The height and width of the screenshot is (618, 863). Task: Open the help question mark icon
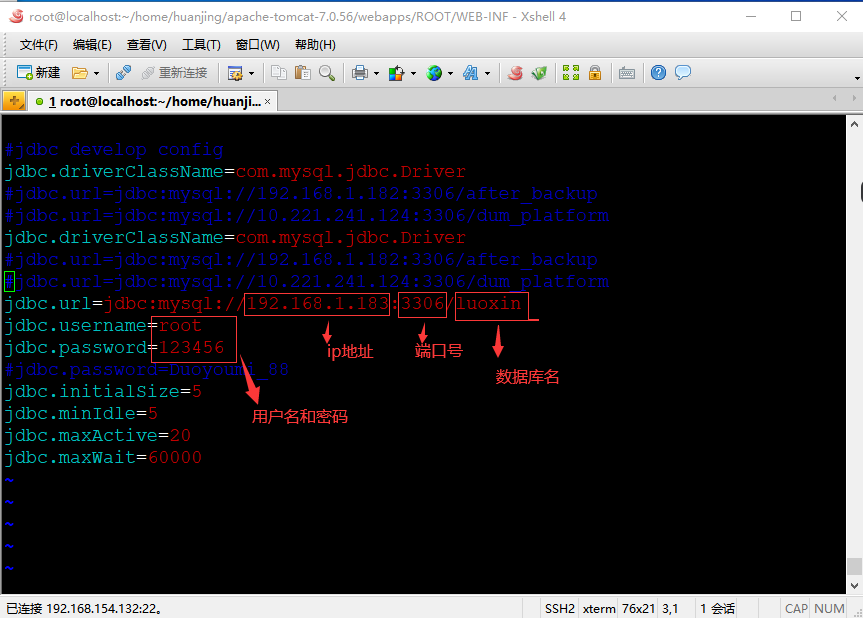(658, 73)
